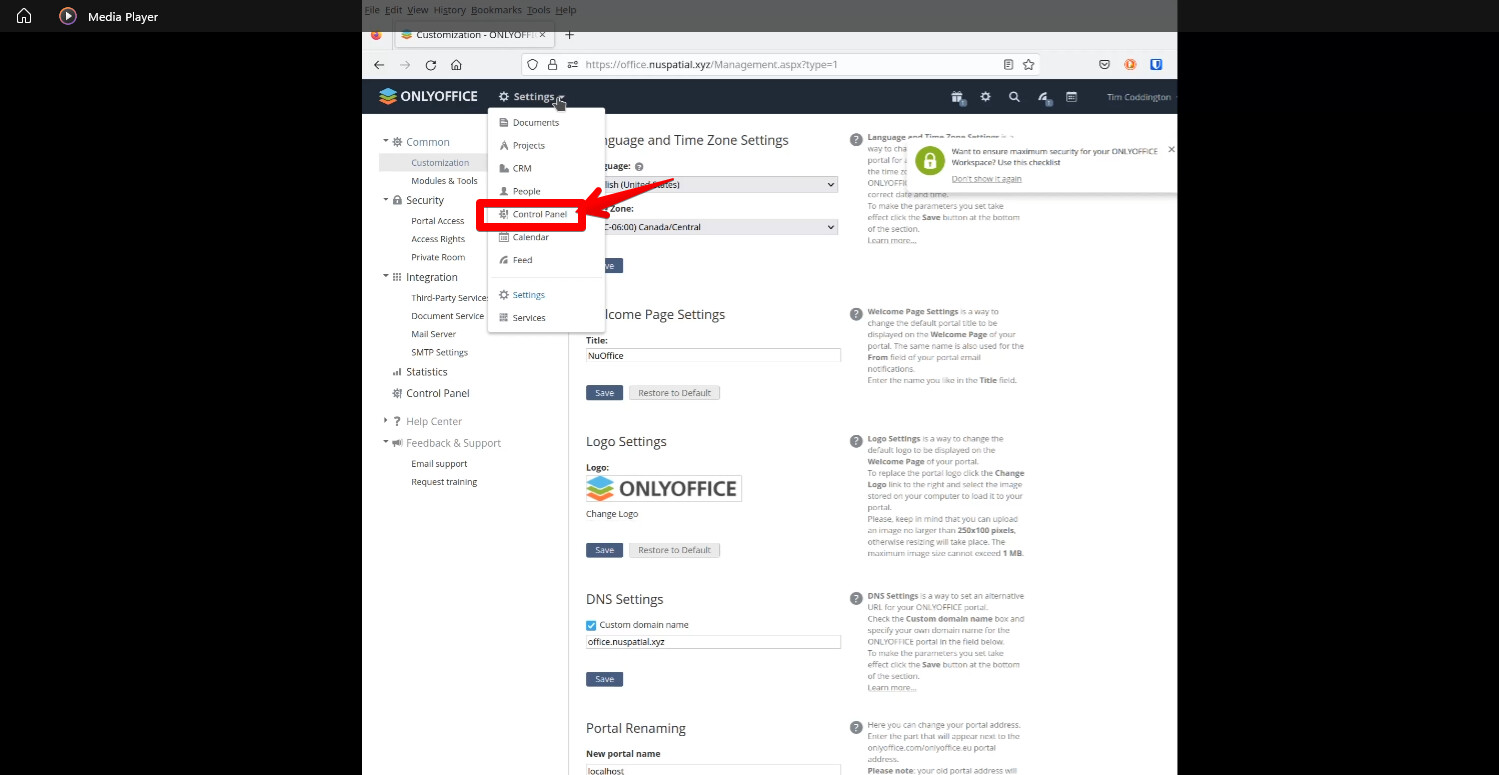Open the Bitwarden extension icon
Image resolution: width=1499 pixels, height=775 pixels.
(x=1156, y=64)
